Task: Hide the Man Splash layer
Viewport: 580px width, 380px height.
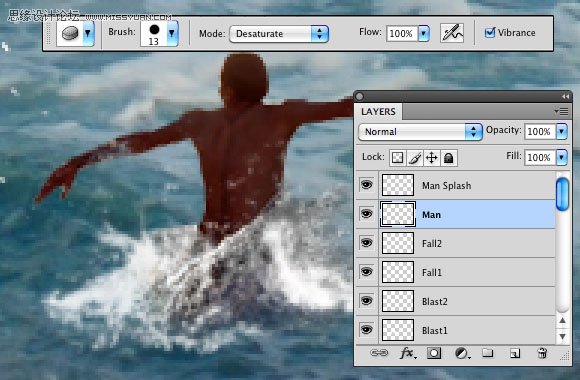Action: [x=367, y=185]
